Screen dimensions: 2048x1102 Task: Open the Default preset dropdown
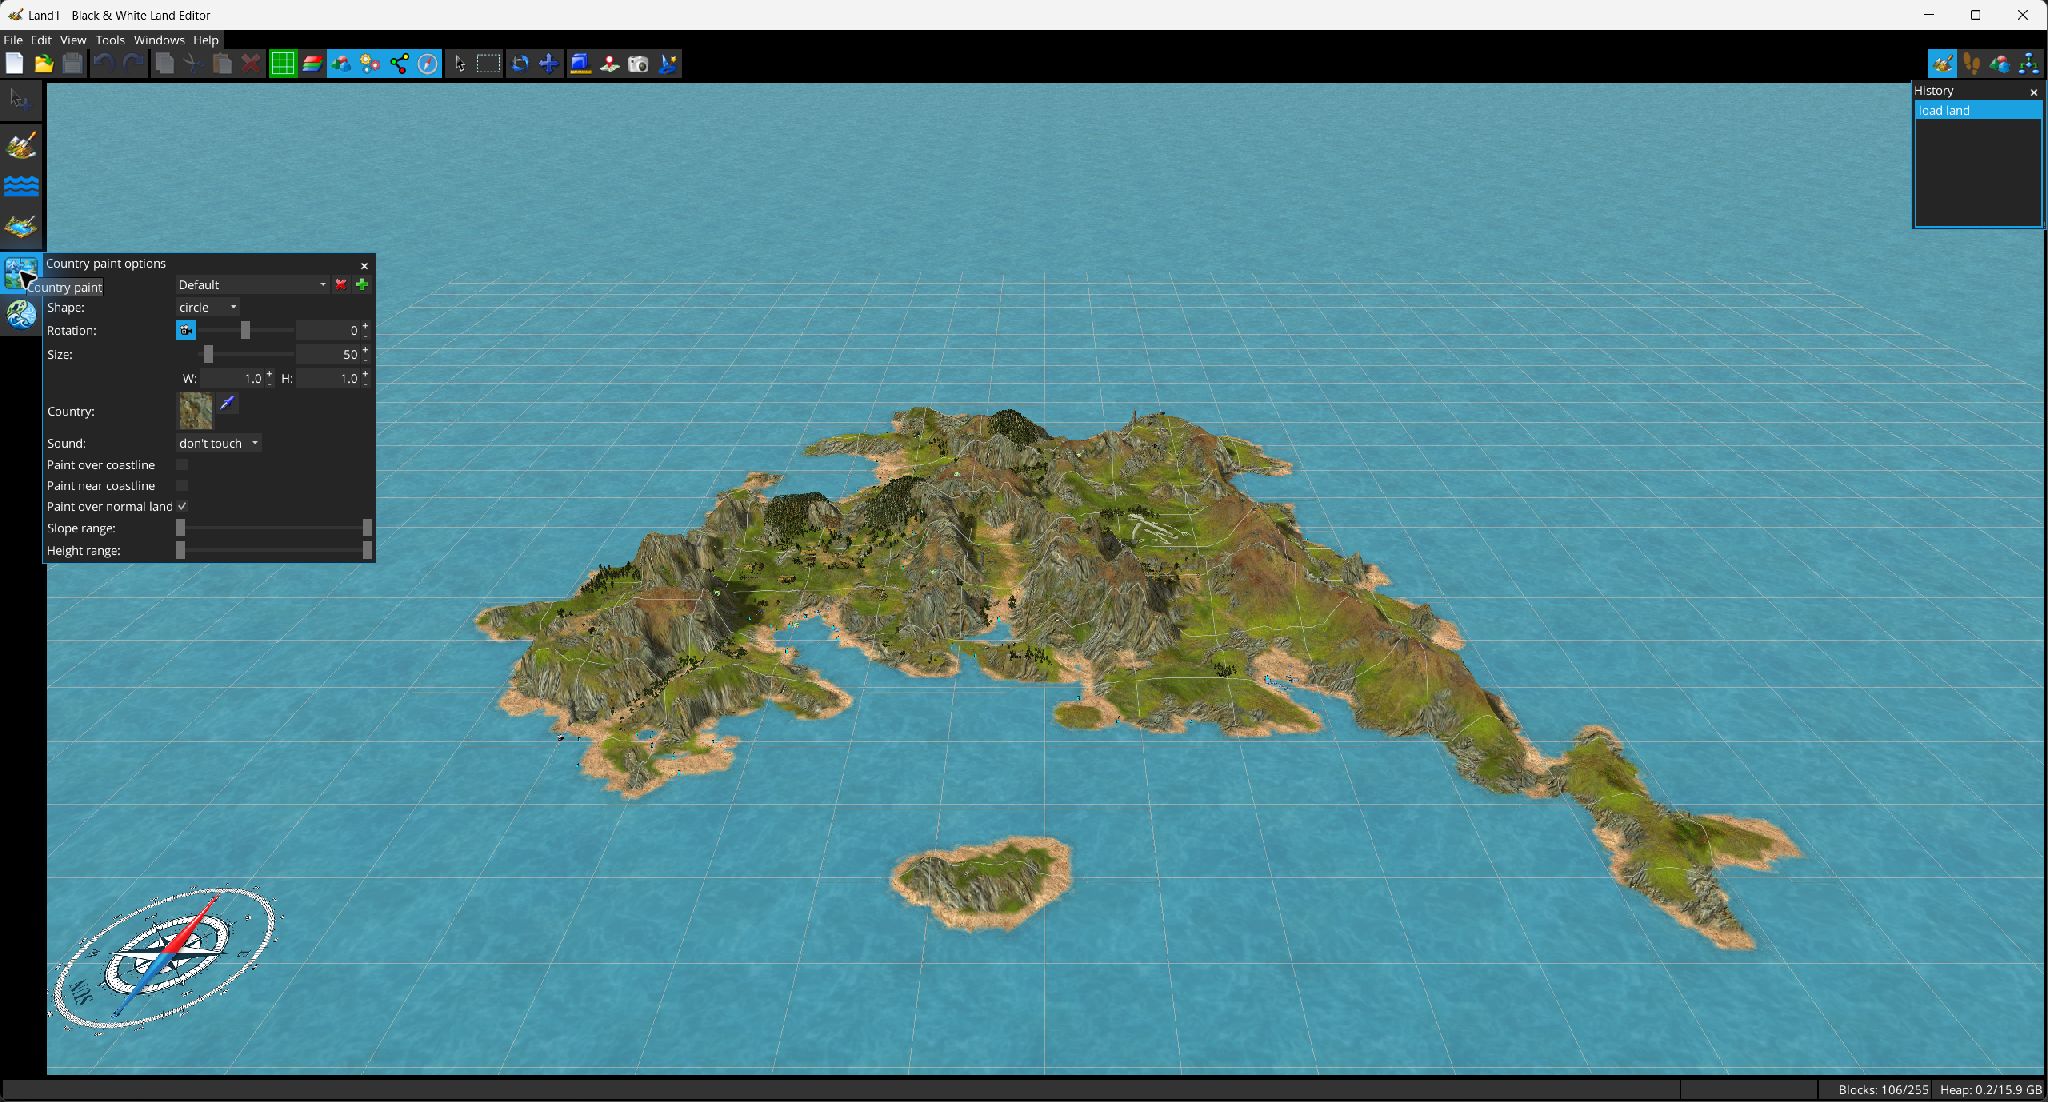(x=252, y=285)
